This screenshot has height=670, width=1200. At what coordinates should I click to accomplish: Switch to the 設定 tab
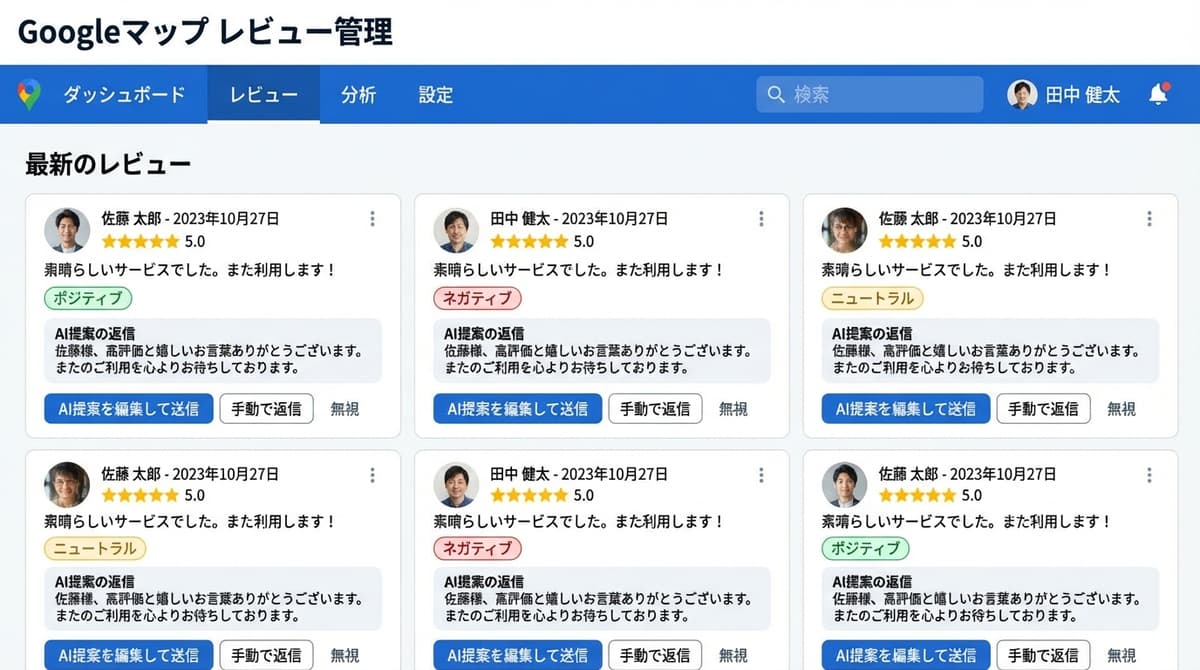[x=436, y=95]
